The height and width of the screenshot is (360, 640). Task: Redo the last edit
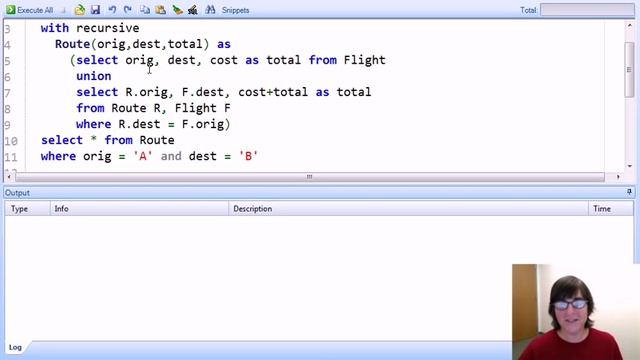pos(128,10)
